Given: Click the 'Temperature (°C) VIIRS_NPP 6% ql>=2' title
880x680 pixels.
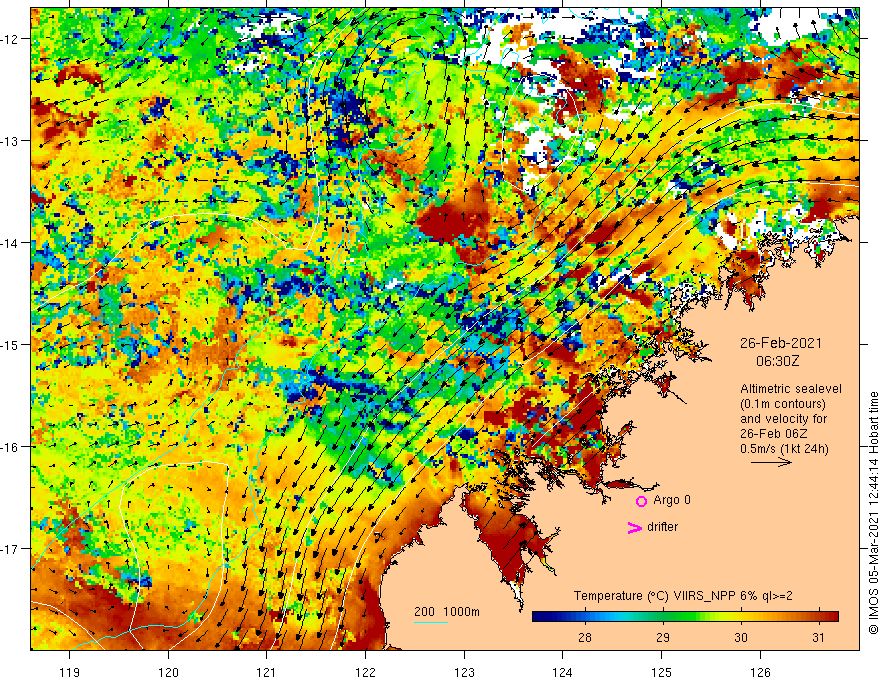Looking at the screenshot, I should point(683,596).
